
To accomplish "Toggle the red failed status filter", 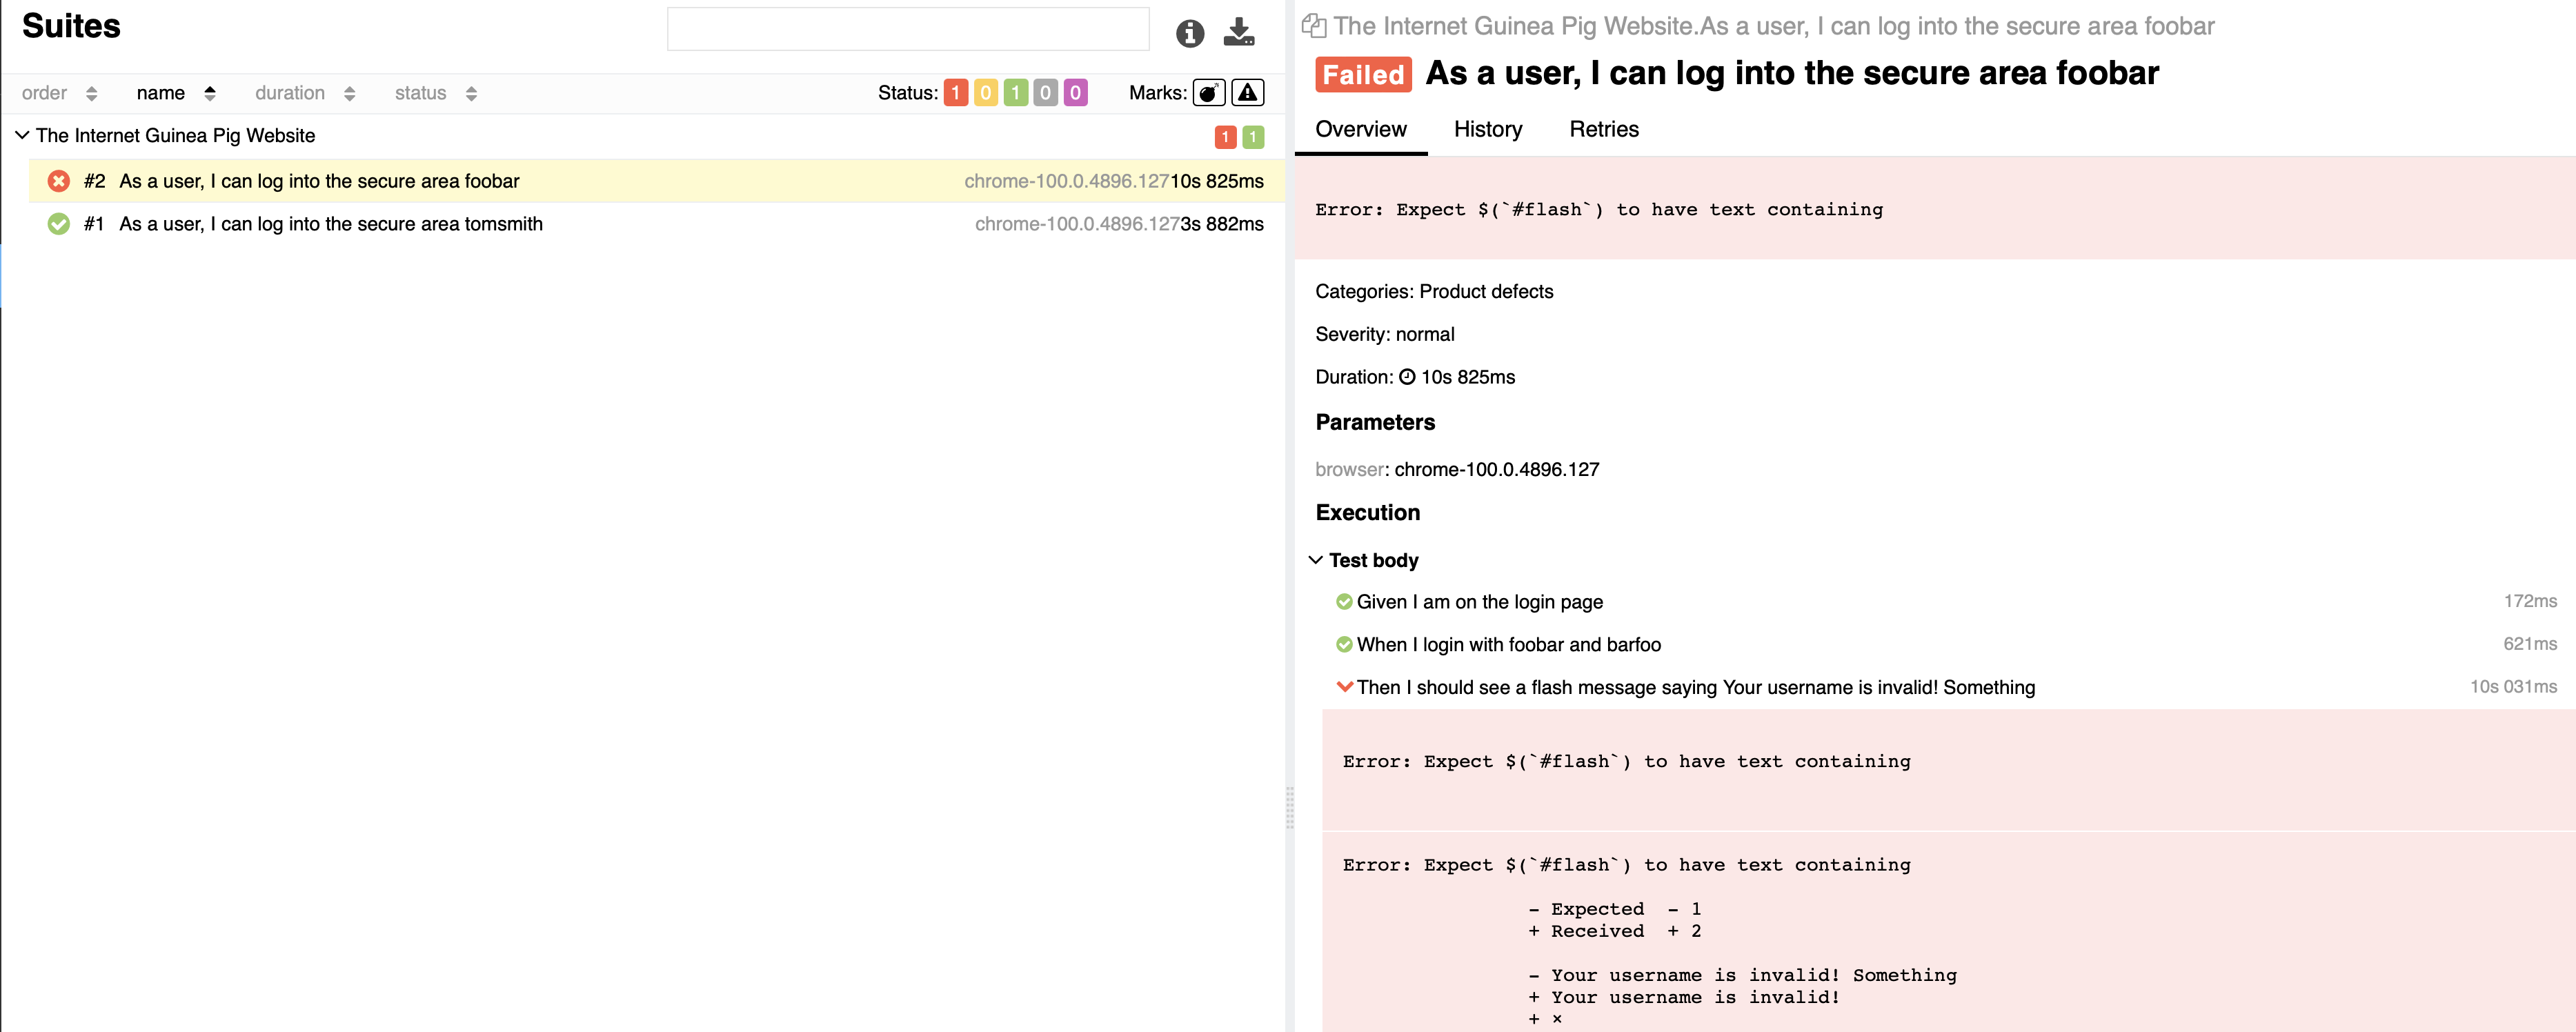I will (x=955, y=92).
